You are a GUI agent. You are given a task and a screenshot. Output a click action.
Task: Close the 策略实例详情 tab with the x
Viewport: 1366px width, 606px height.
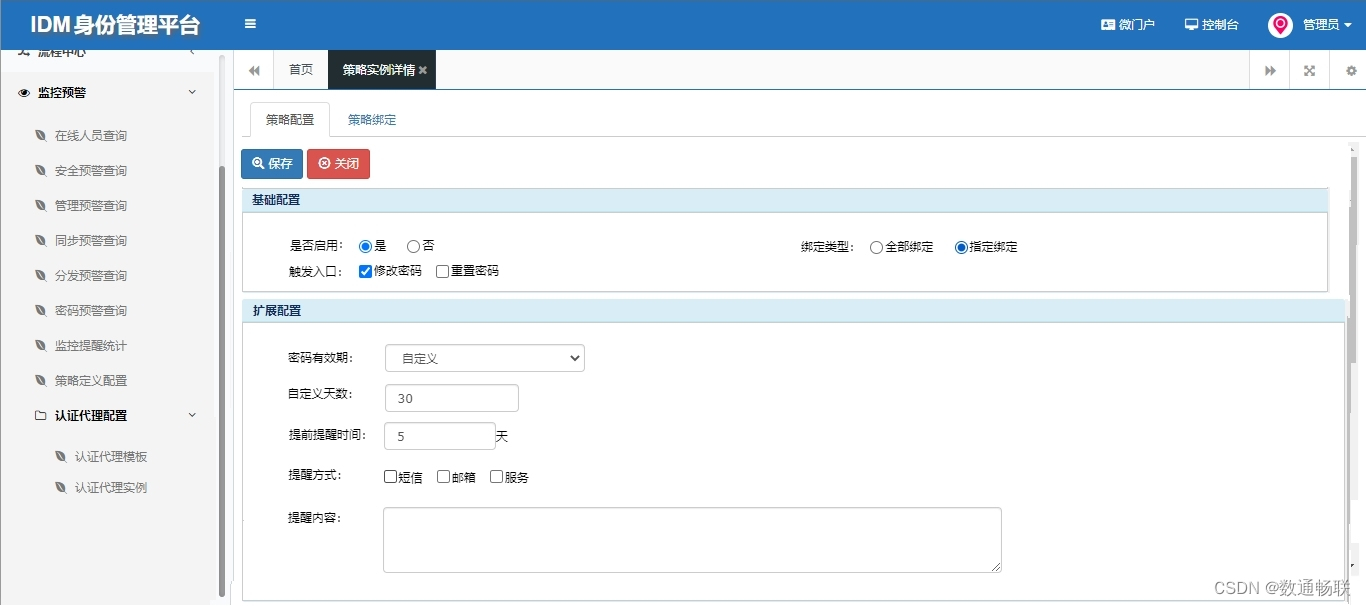tap(423, 70)
